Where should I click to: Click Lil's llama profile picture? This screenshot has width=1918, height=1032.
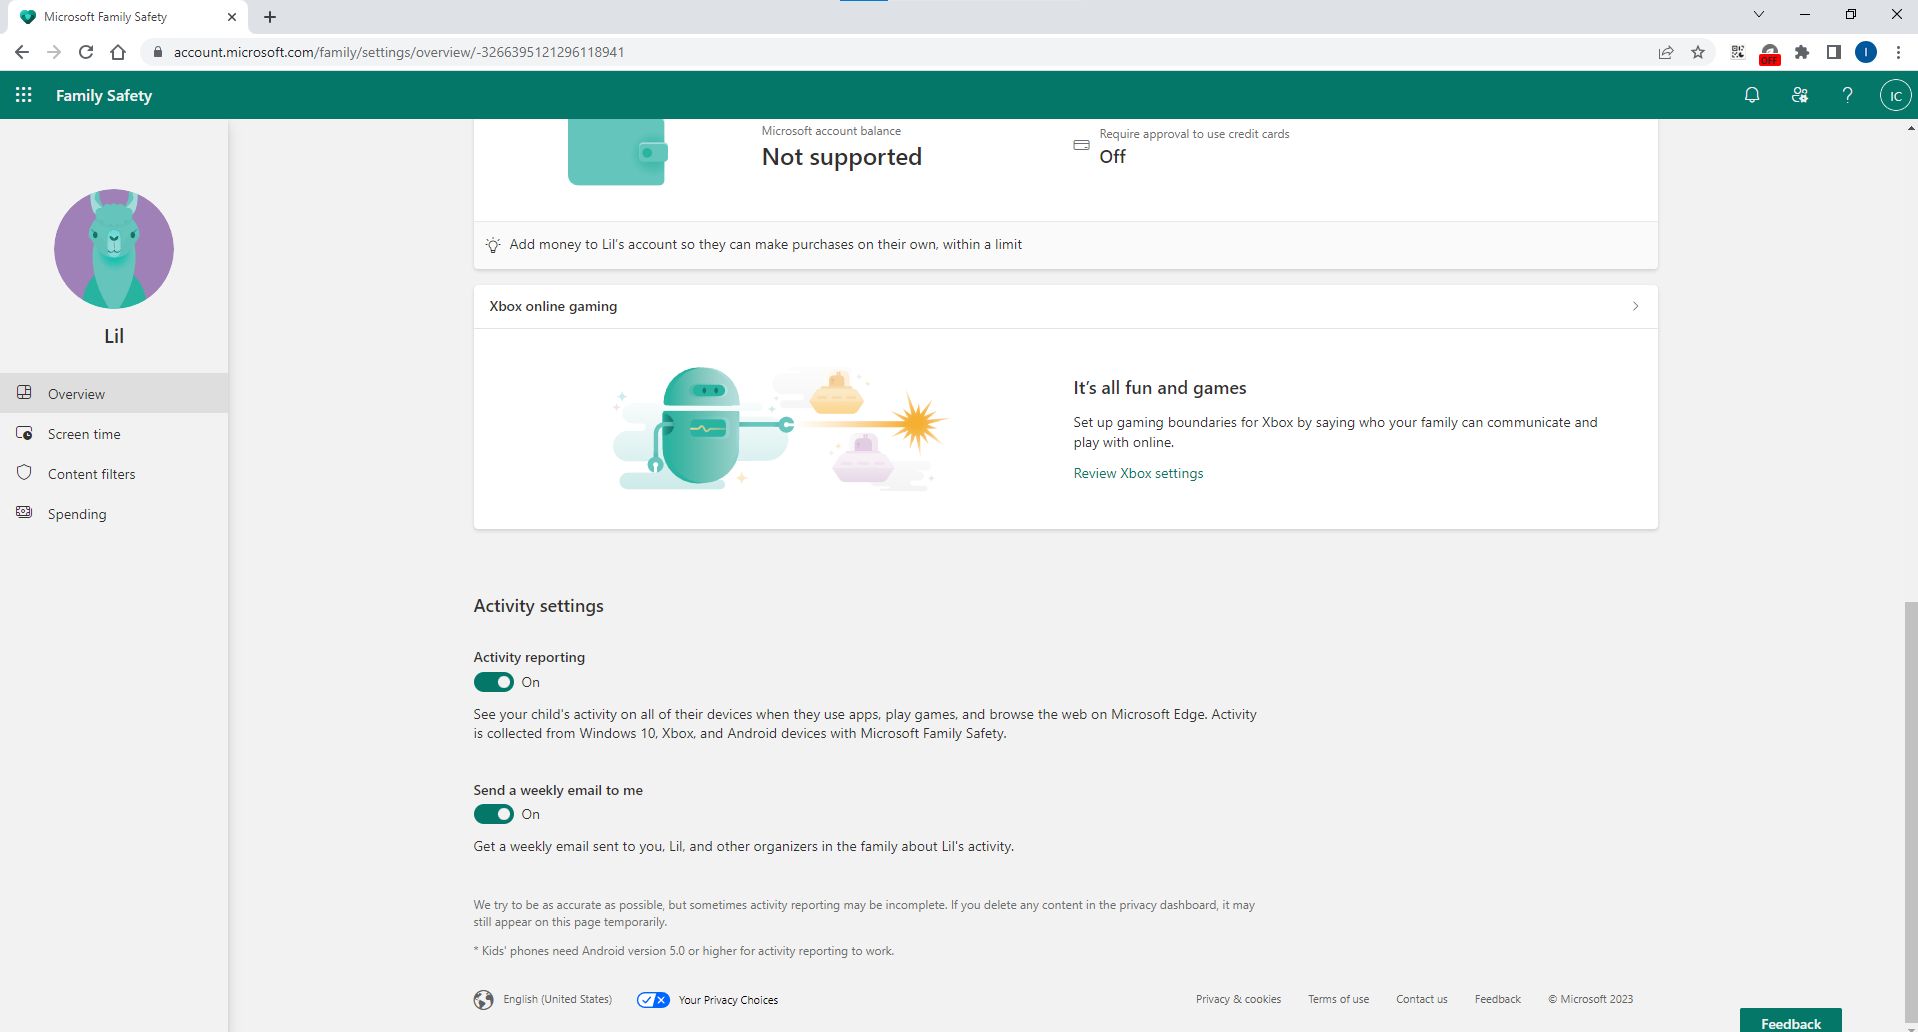(114, 249)
